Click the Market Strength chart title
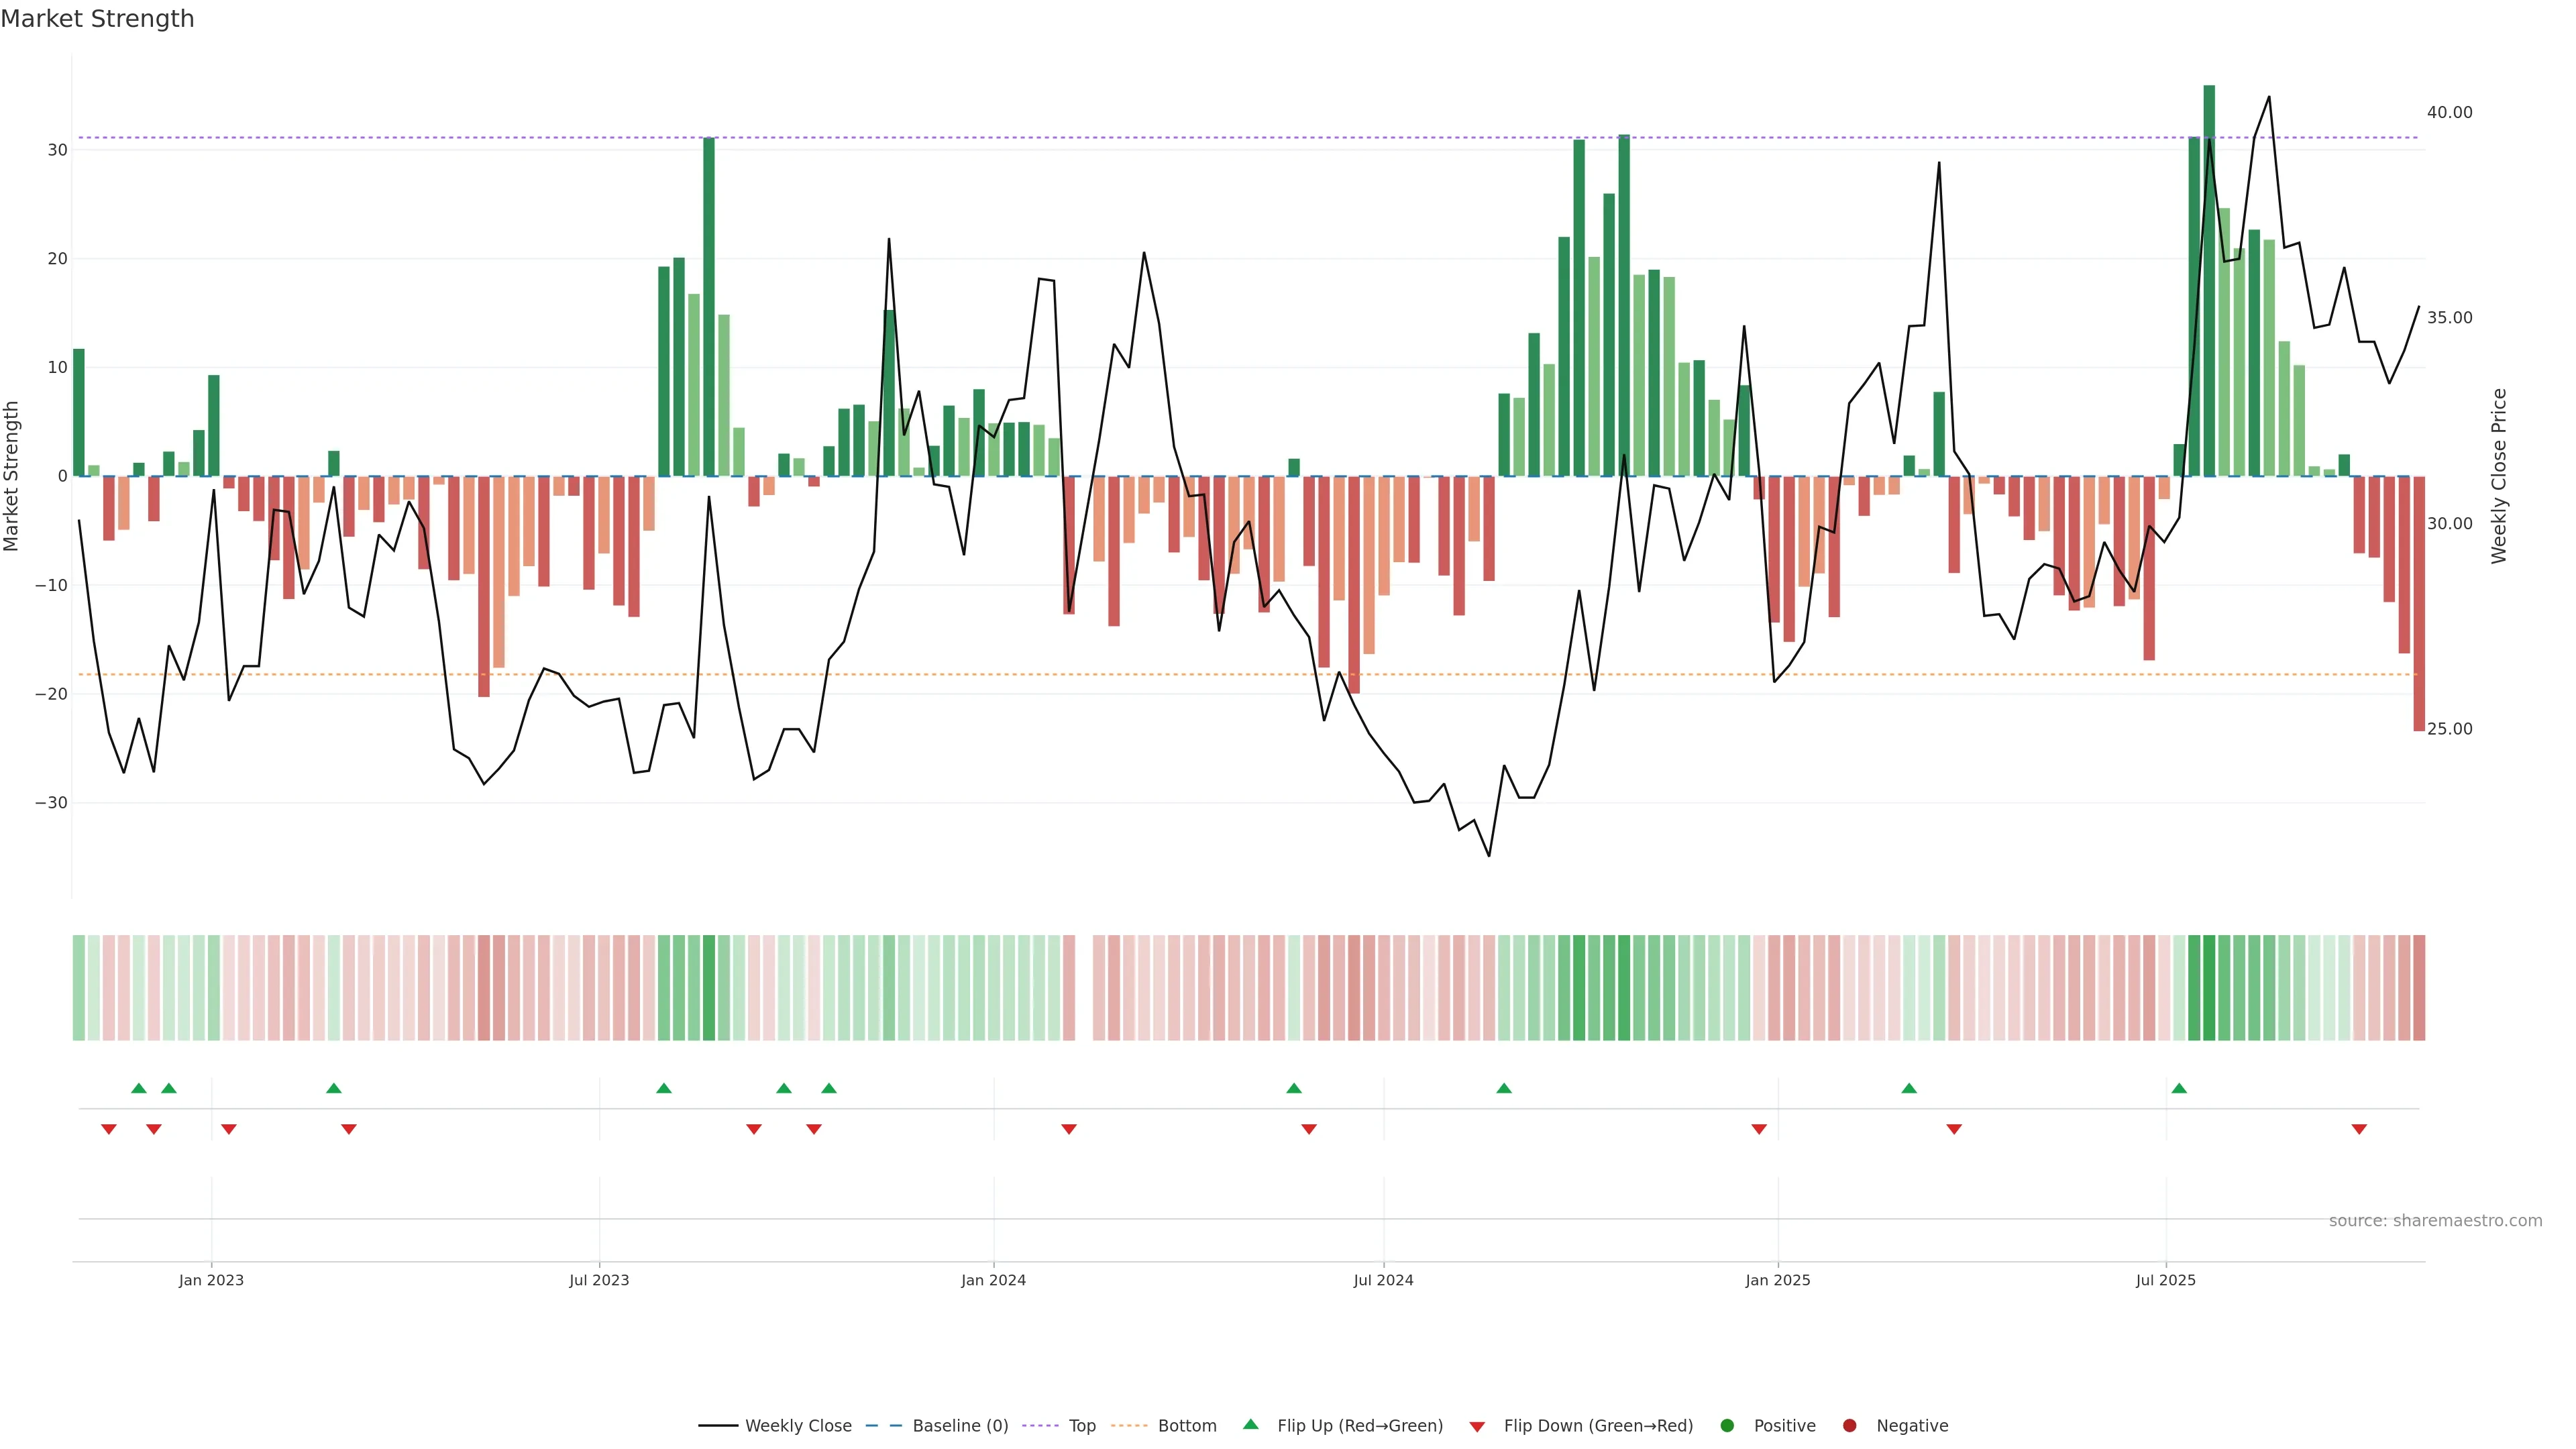Image resolution: width=2576 pixels, height=1449 pixels. coord(97,19)
